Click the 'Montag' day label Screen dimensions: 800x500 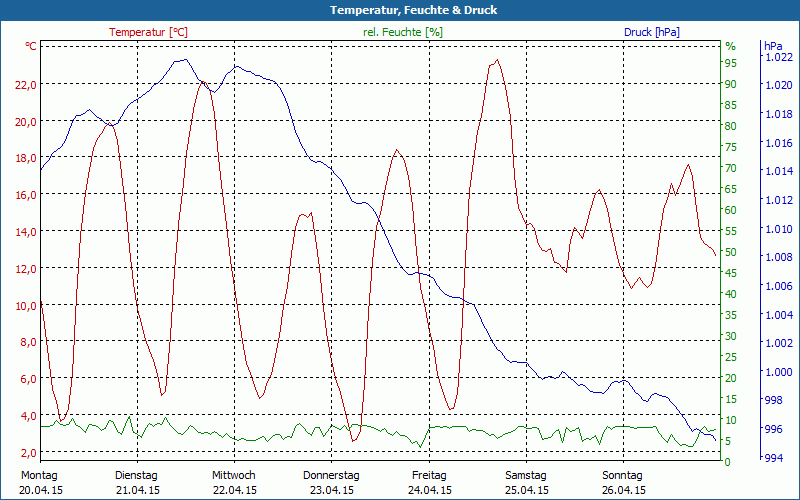(39, 475)
